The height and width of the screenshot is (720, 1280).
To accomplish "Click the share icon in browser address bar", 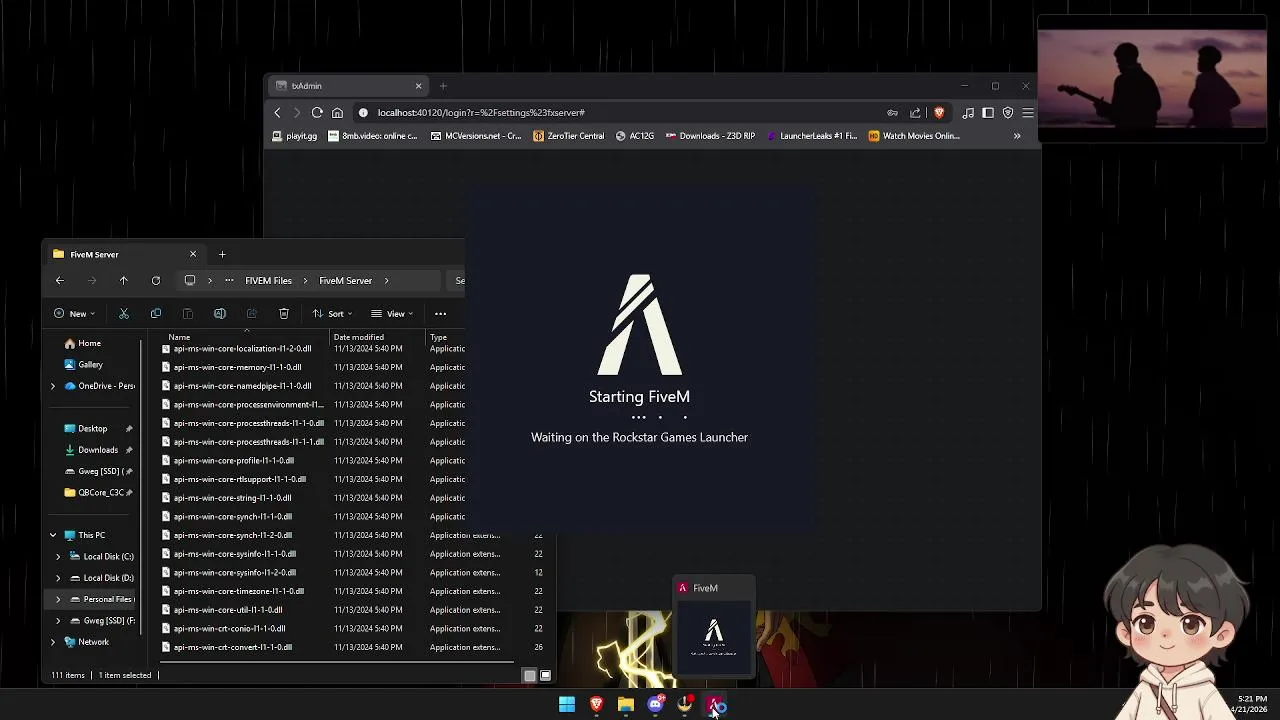I will click(915, 113).
